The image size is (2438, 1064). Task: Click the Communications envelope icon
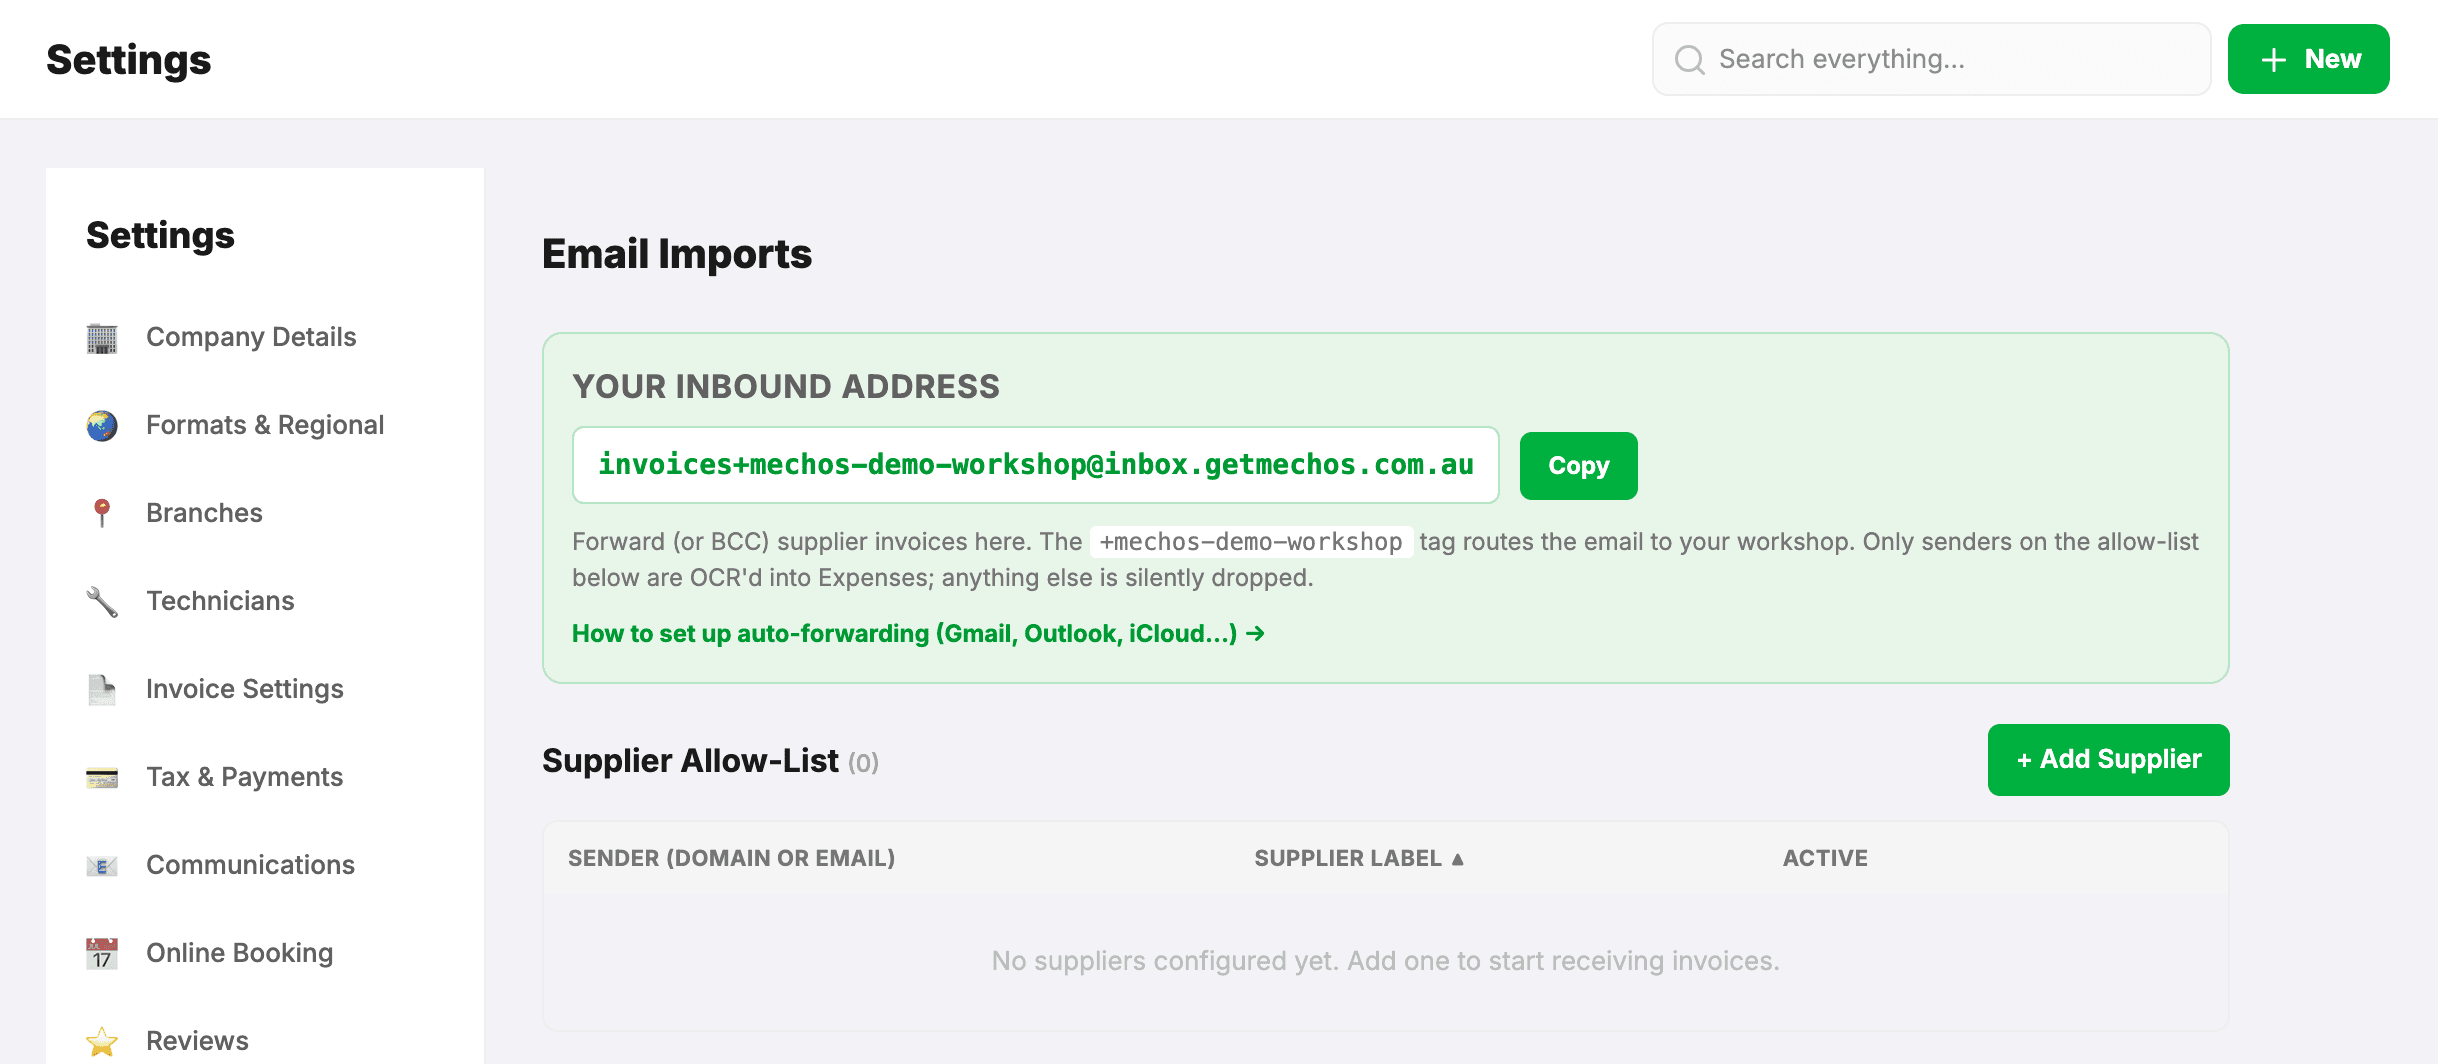point(102,866)
